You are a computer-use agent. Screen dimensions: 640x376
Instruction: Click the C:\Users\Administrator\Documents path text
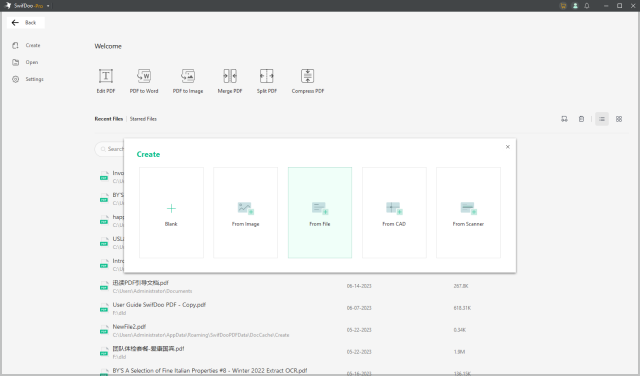[152, 291]
